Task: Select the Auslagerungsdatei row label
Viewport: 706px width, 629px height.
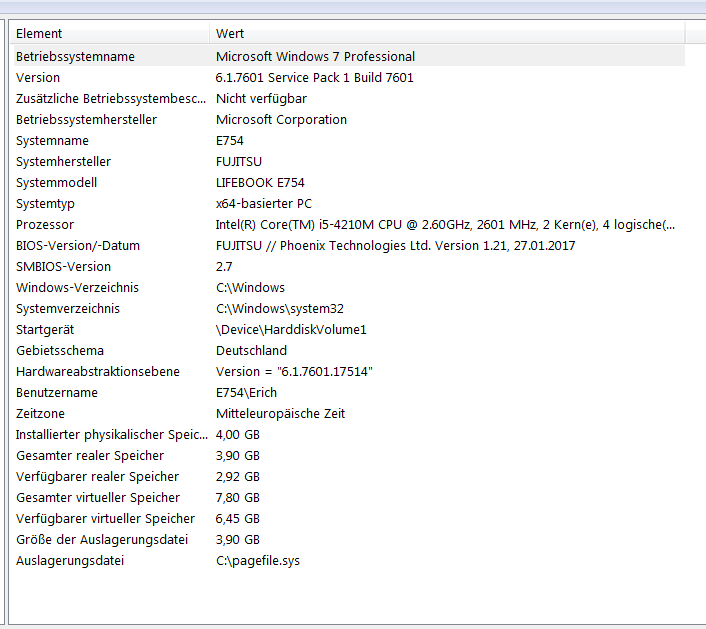Action: click(x=70, y=561)
